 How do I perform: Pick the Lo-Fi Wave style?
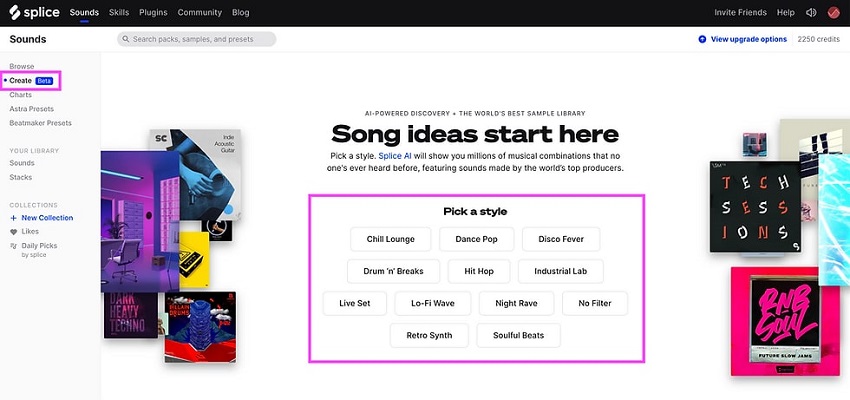[433, 304]
